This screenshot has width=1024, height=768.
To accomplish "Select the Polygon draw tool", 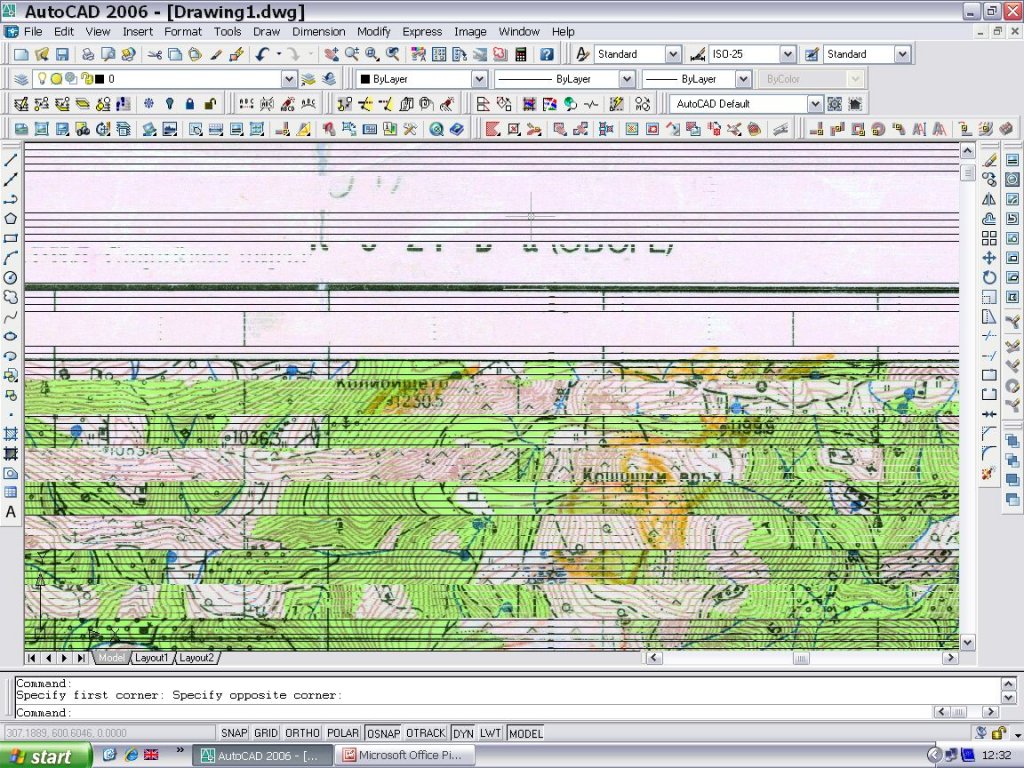I will [11, 219].
